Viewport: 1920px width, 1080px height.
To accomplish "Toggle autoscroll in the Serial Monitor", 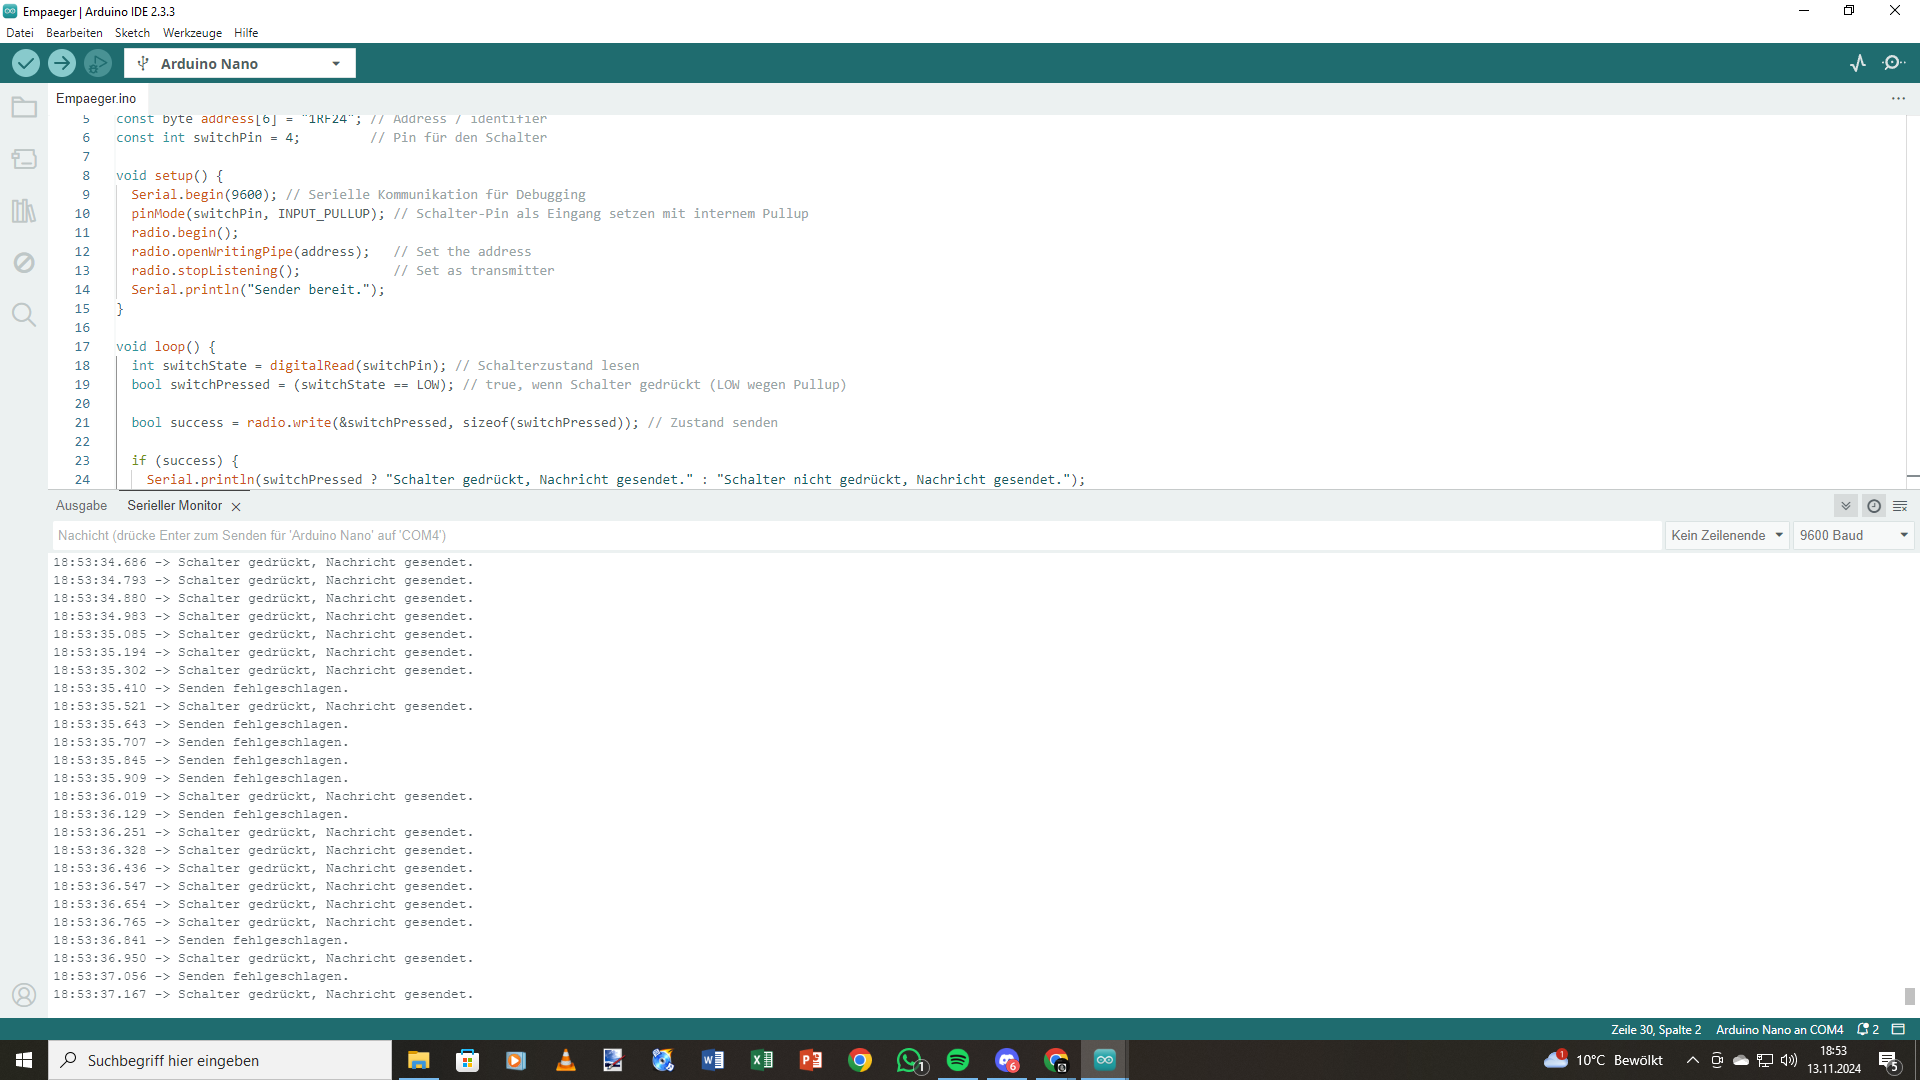I will coord(1846,506).
